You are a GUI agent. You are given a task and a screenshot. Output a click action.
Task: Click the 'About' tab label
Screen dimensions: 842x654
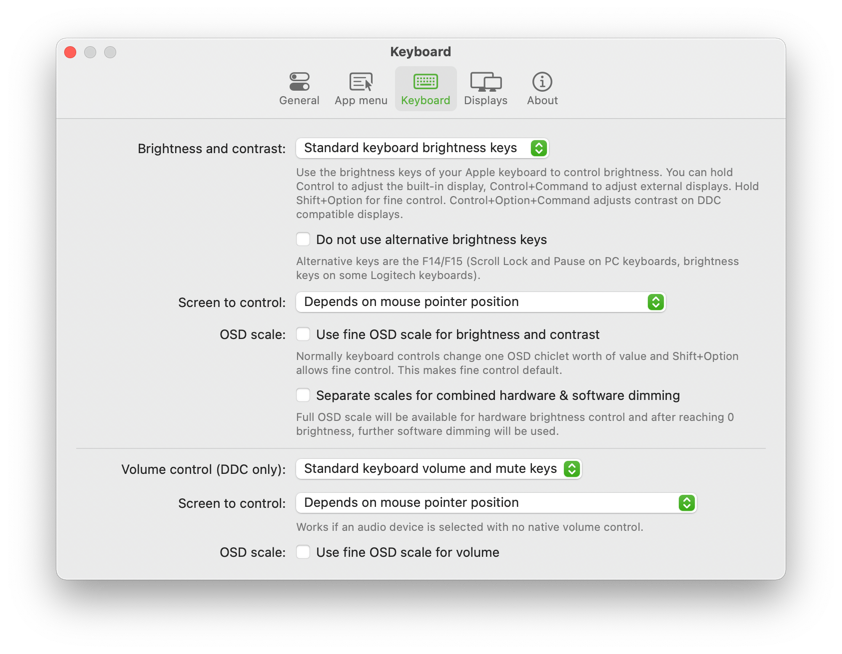[x=542, y=101]
